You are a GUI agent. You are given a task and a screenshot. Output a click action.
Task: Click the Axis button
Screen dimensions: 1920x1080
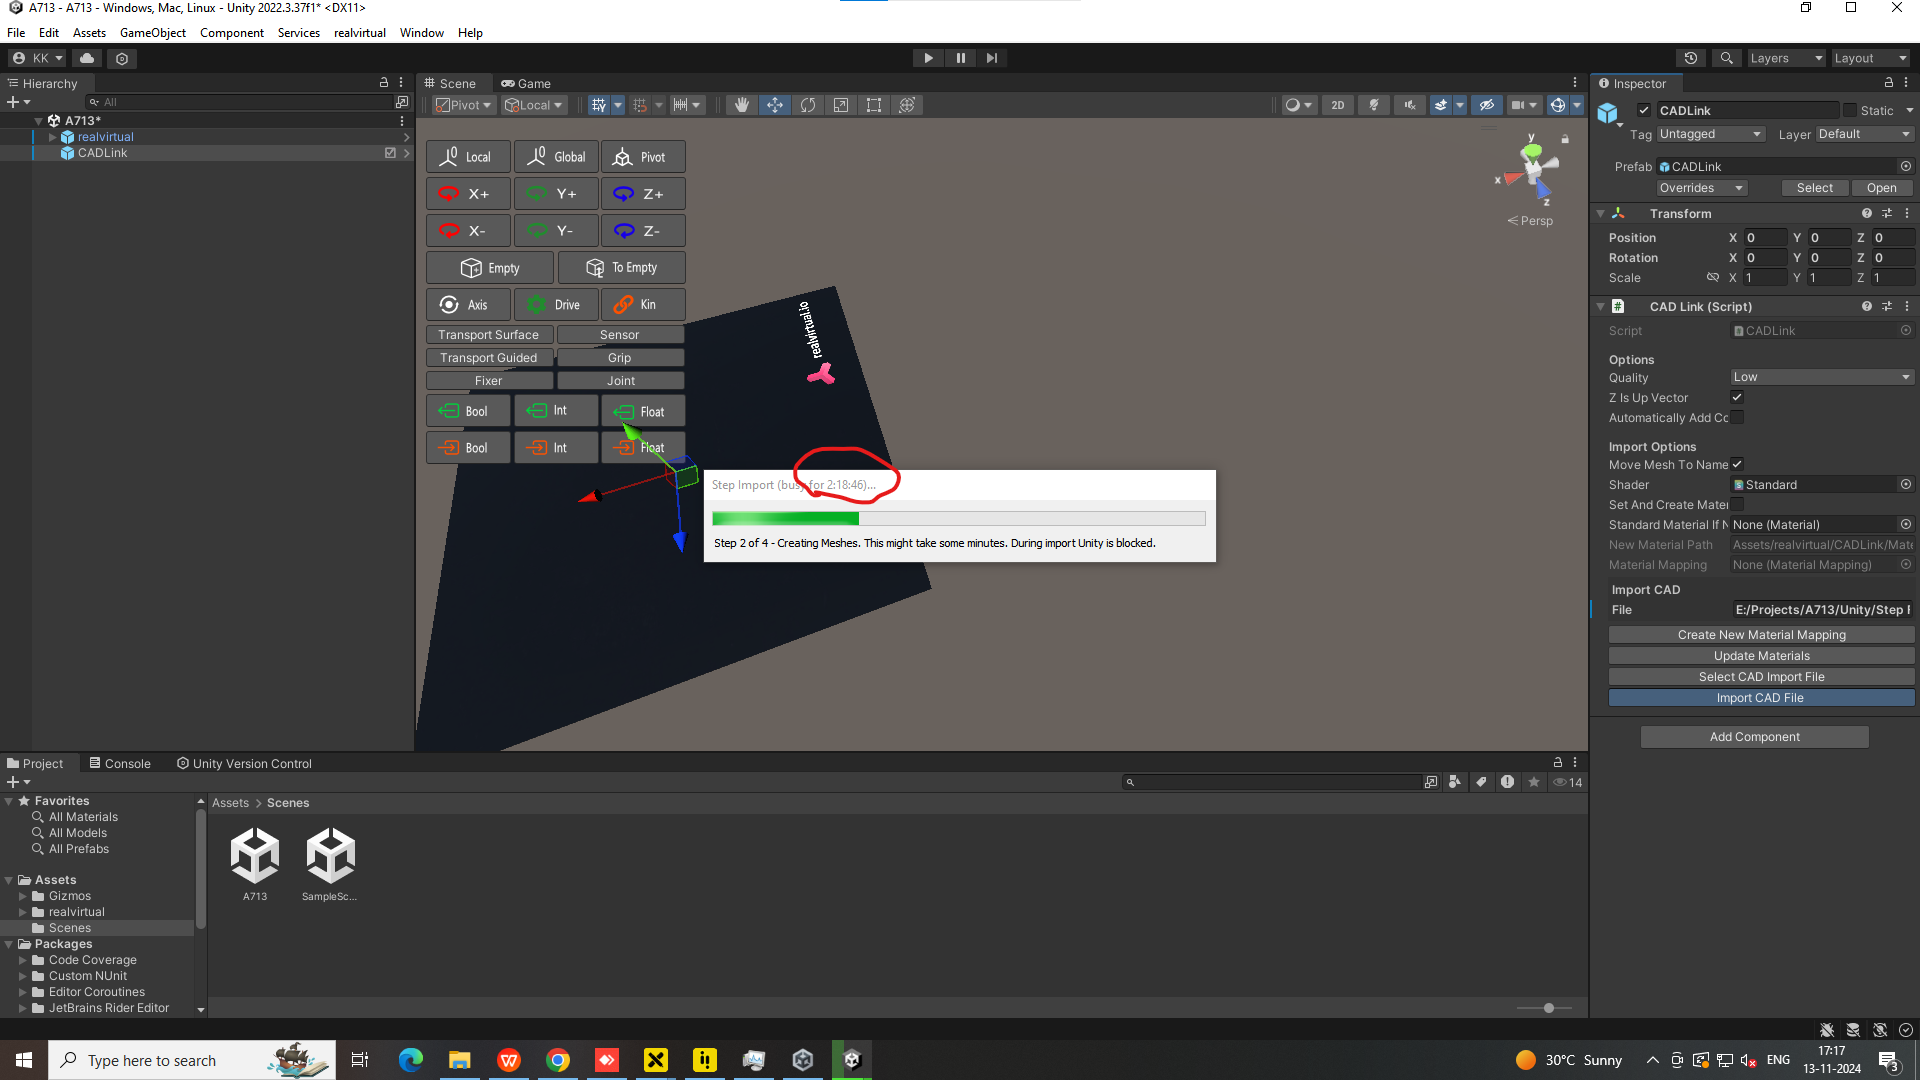468,305
